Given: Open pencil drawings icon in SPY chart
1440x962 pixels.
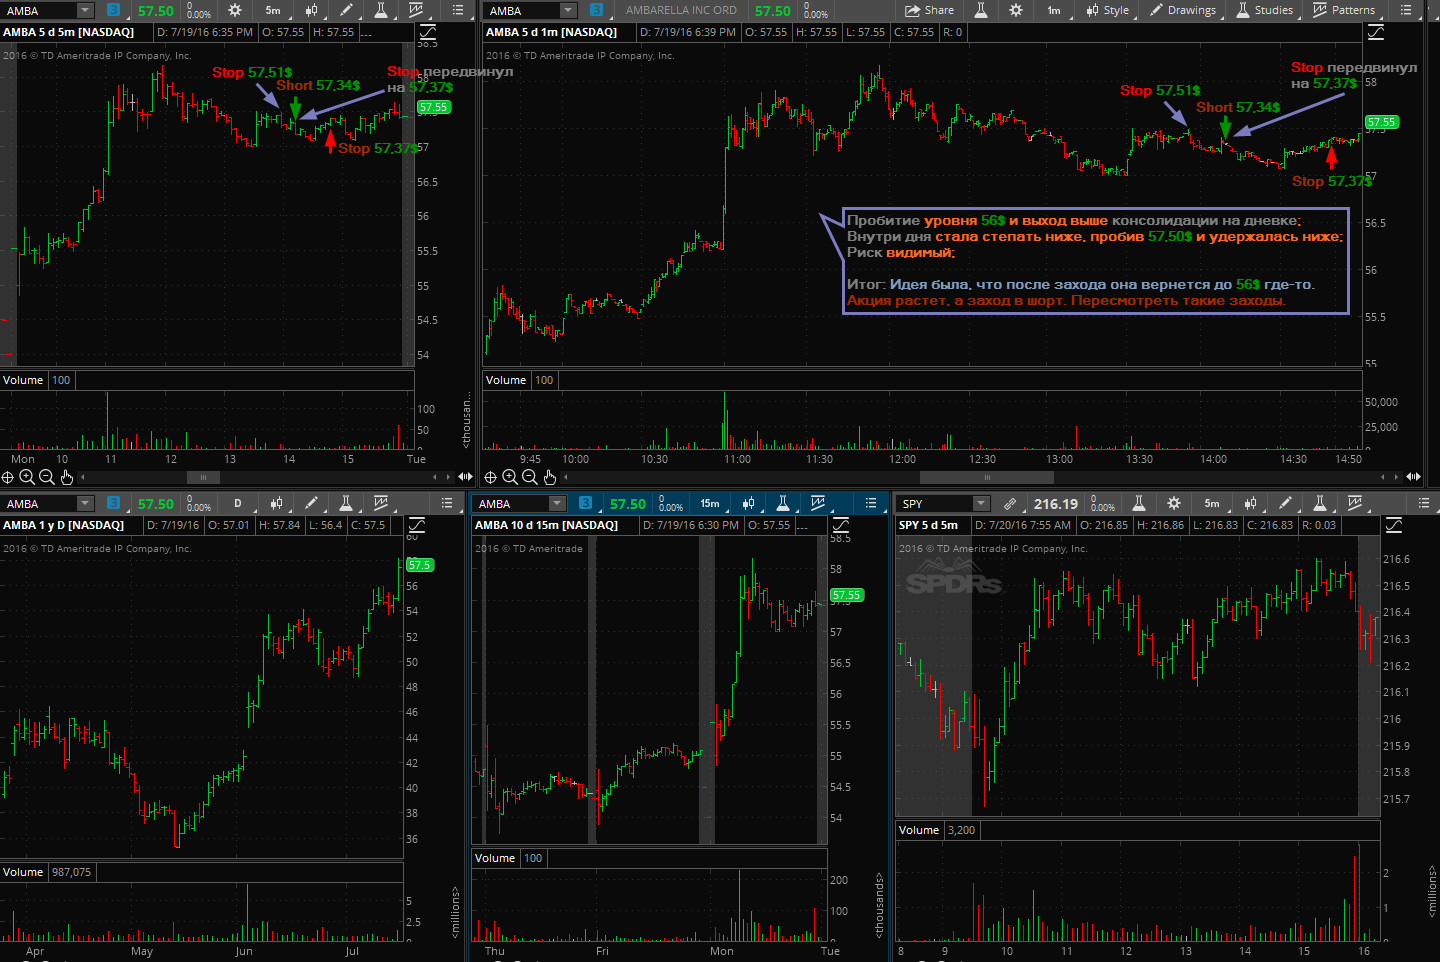Looking at the screenshot, I should pyautogui.click(x=1285, y=503).
